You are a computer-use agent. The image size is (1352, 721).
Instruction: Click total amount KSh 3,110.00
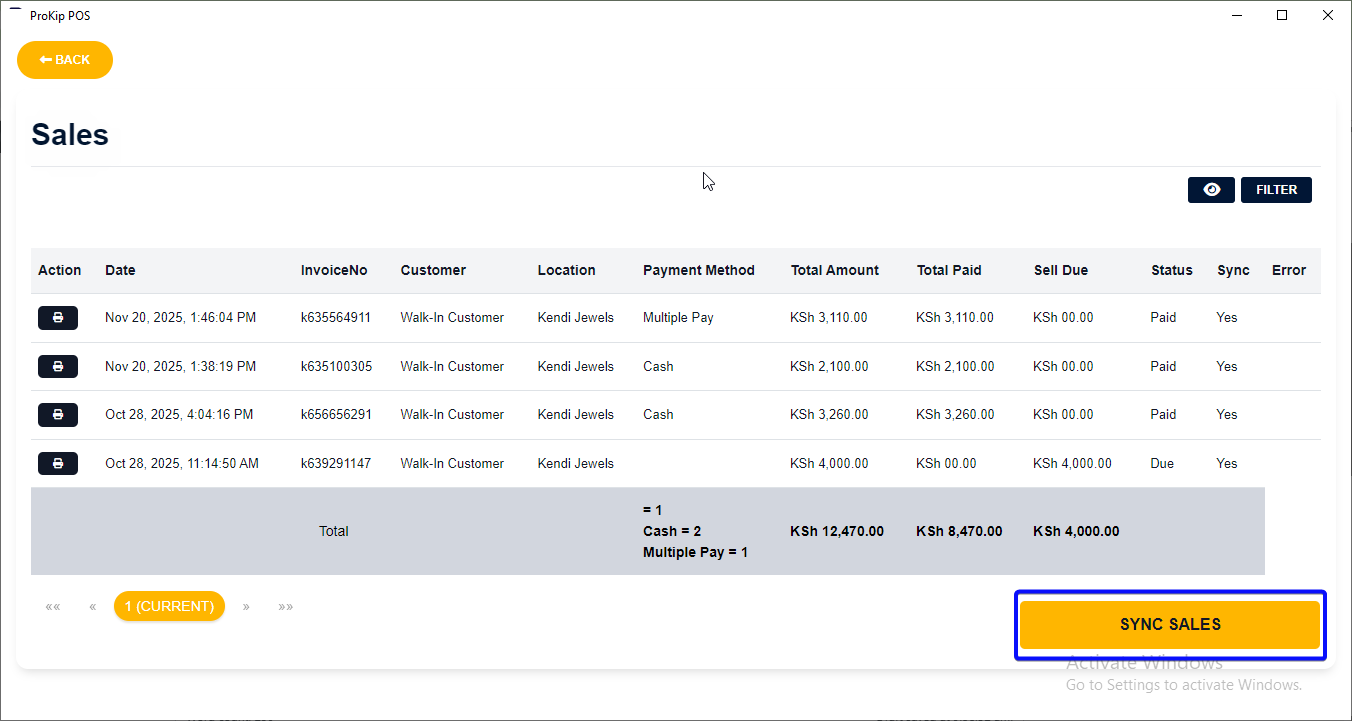tap(829, 318)
